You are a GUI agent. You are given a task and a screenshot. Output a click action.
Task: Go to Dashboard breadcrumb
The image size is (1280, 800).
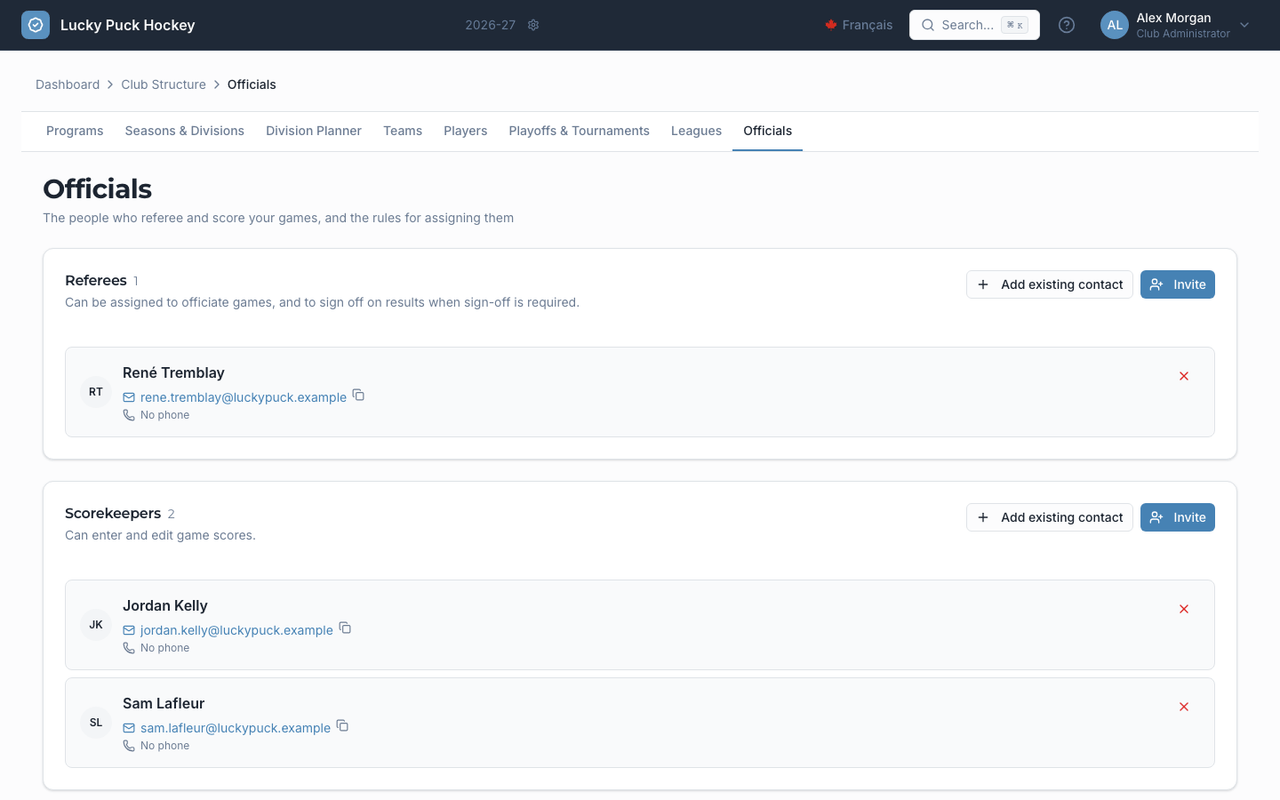pyautogui.click(x=68, y=85)
